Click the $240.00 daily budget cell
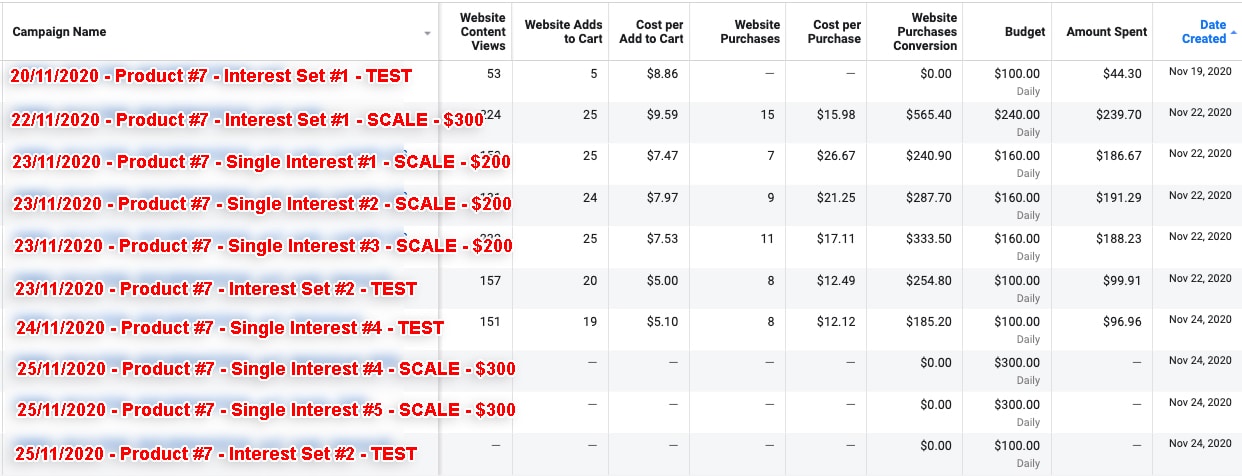 (x=1016, y=115)
